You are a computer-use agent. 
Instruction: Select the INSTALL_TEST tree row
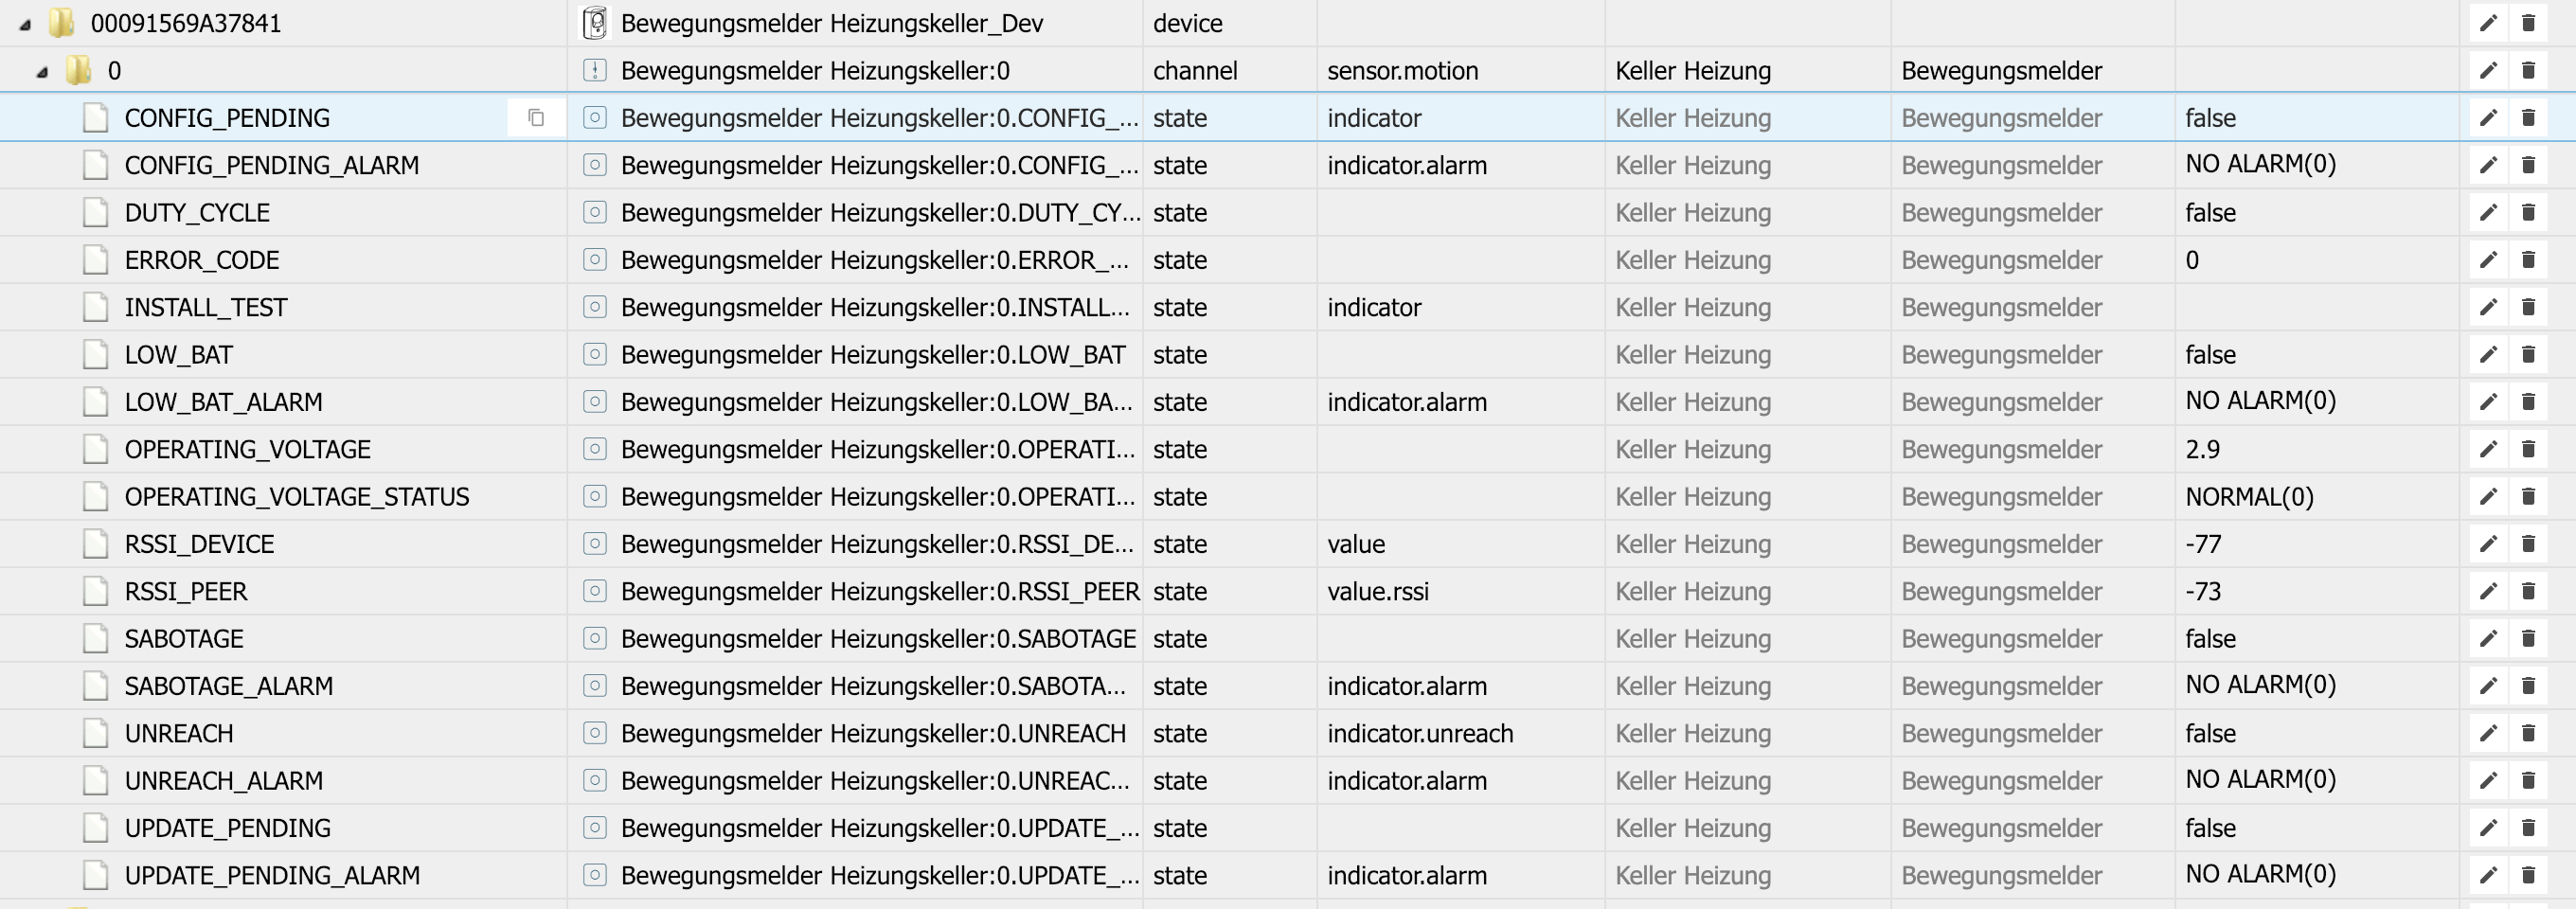point(1288,307)
